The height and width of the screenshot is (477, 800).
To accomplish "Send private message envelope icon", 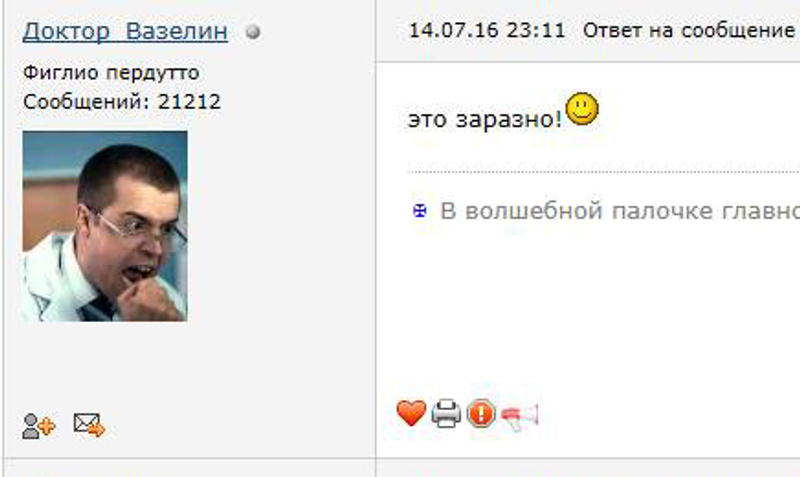I will tap(89, 424).
